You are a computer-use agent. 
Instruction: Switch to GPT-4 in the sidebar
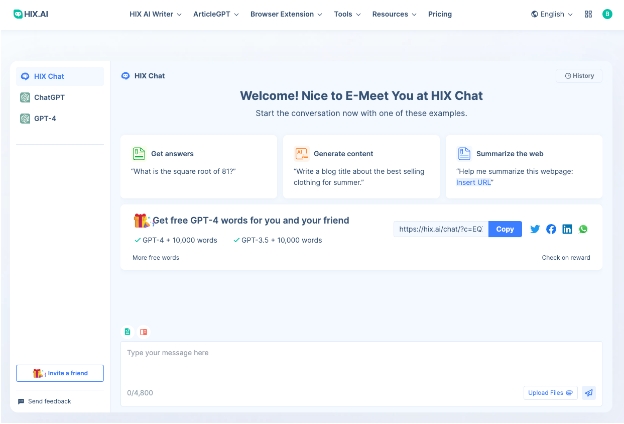[x=60, y=118]
